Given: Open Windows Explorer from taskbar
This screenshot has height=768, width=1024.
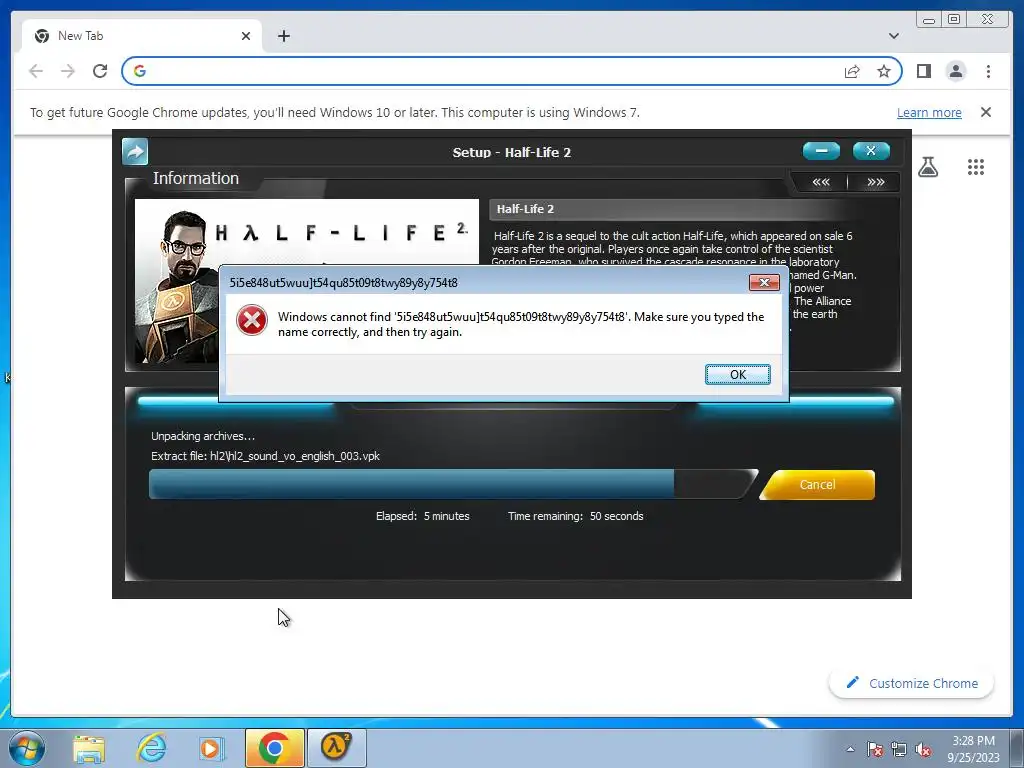Looking at the screenshot, I should 89,748.
